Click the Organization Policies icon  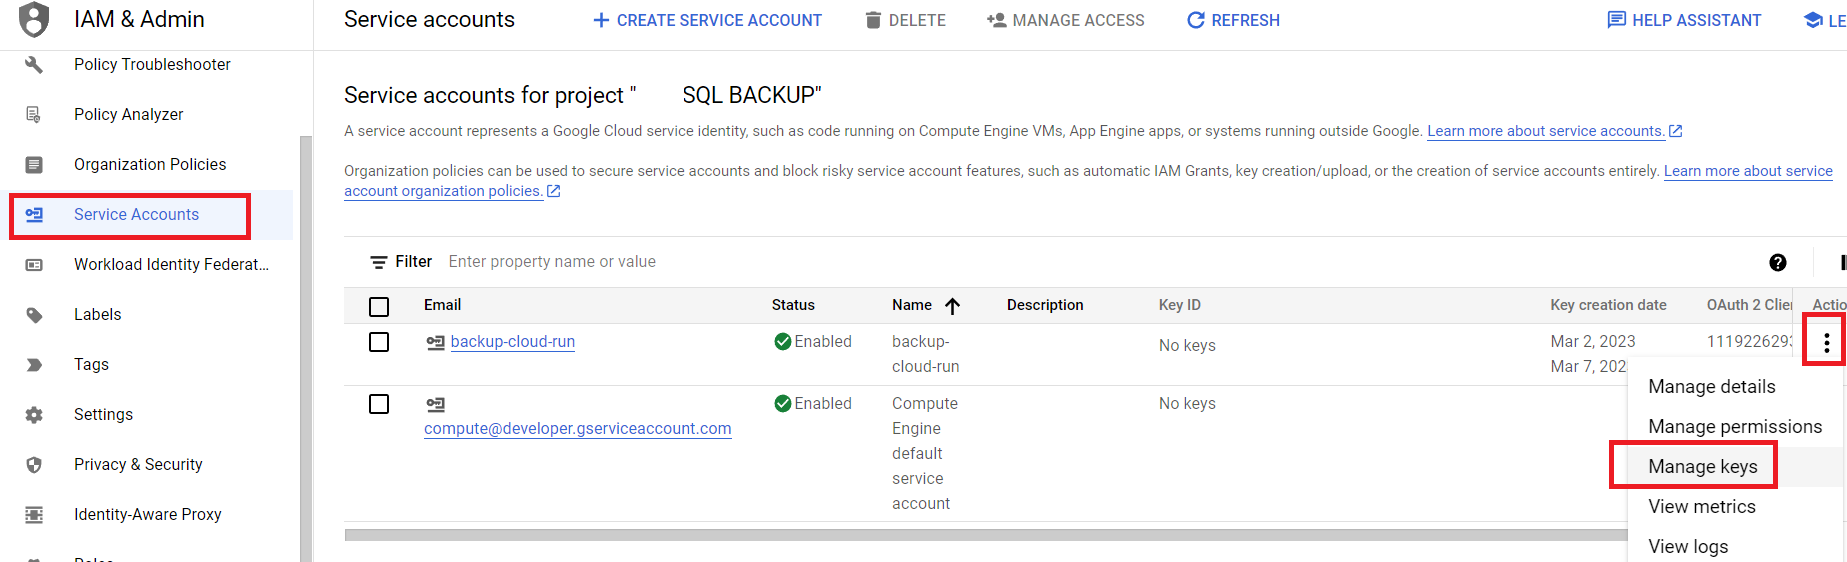coord(34,165)
